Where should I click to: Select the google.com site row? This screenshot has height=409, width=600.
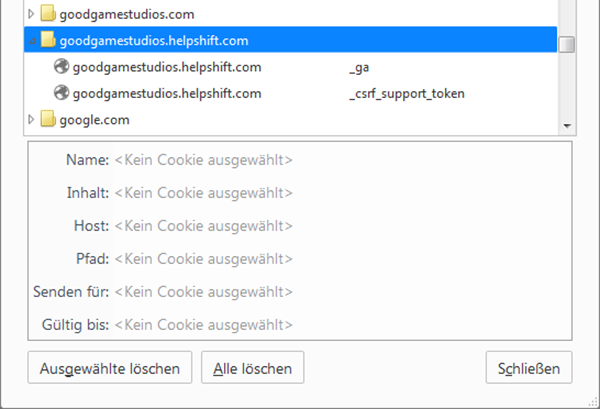click(x=290, y=120)
